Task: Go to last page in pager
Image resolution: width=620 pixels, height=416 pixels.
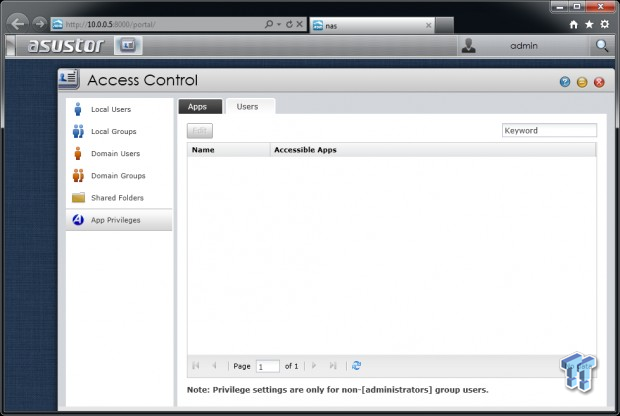Action: click(x=333, y=365)
